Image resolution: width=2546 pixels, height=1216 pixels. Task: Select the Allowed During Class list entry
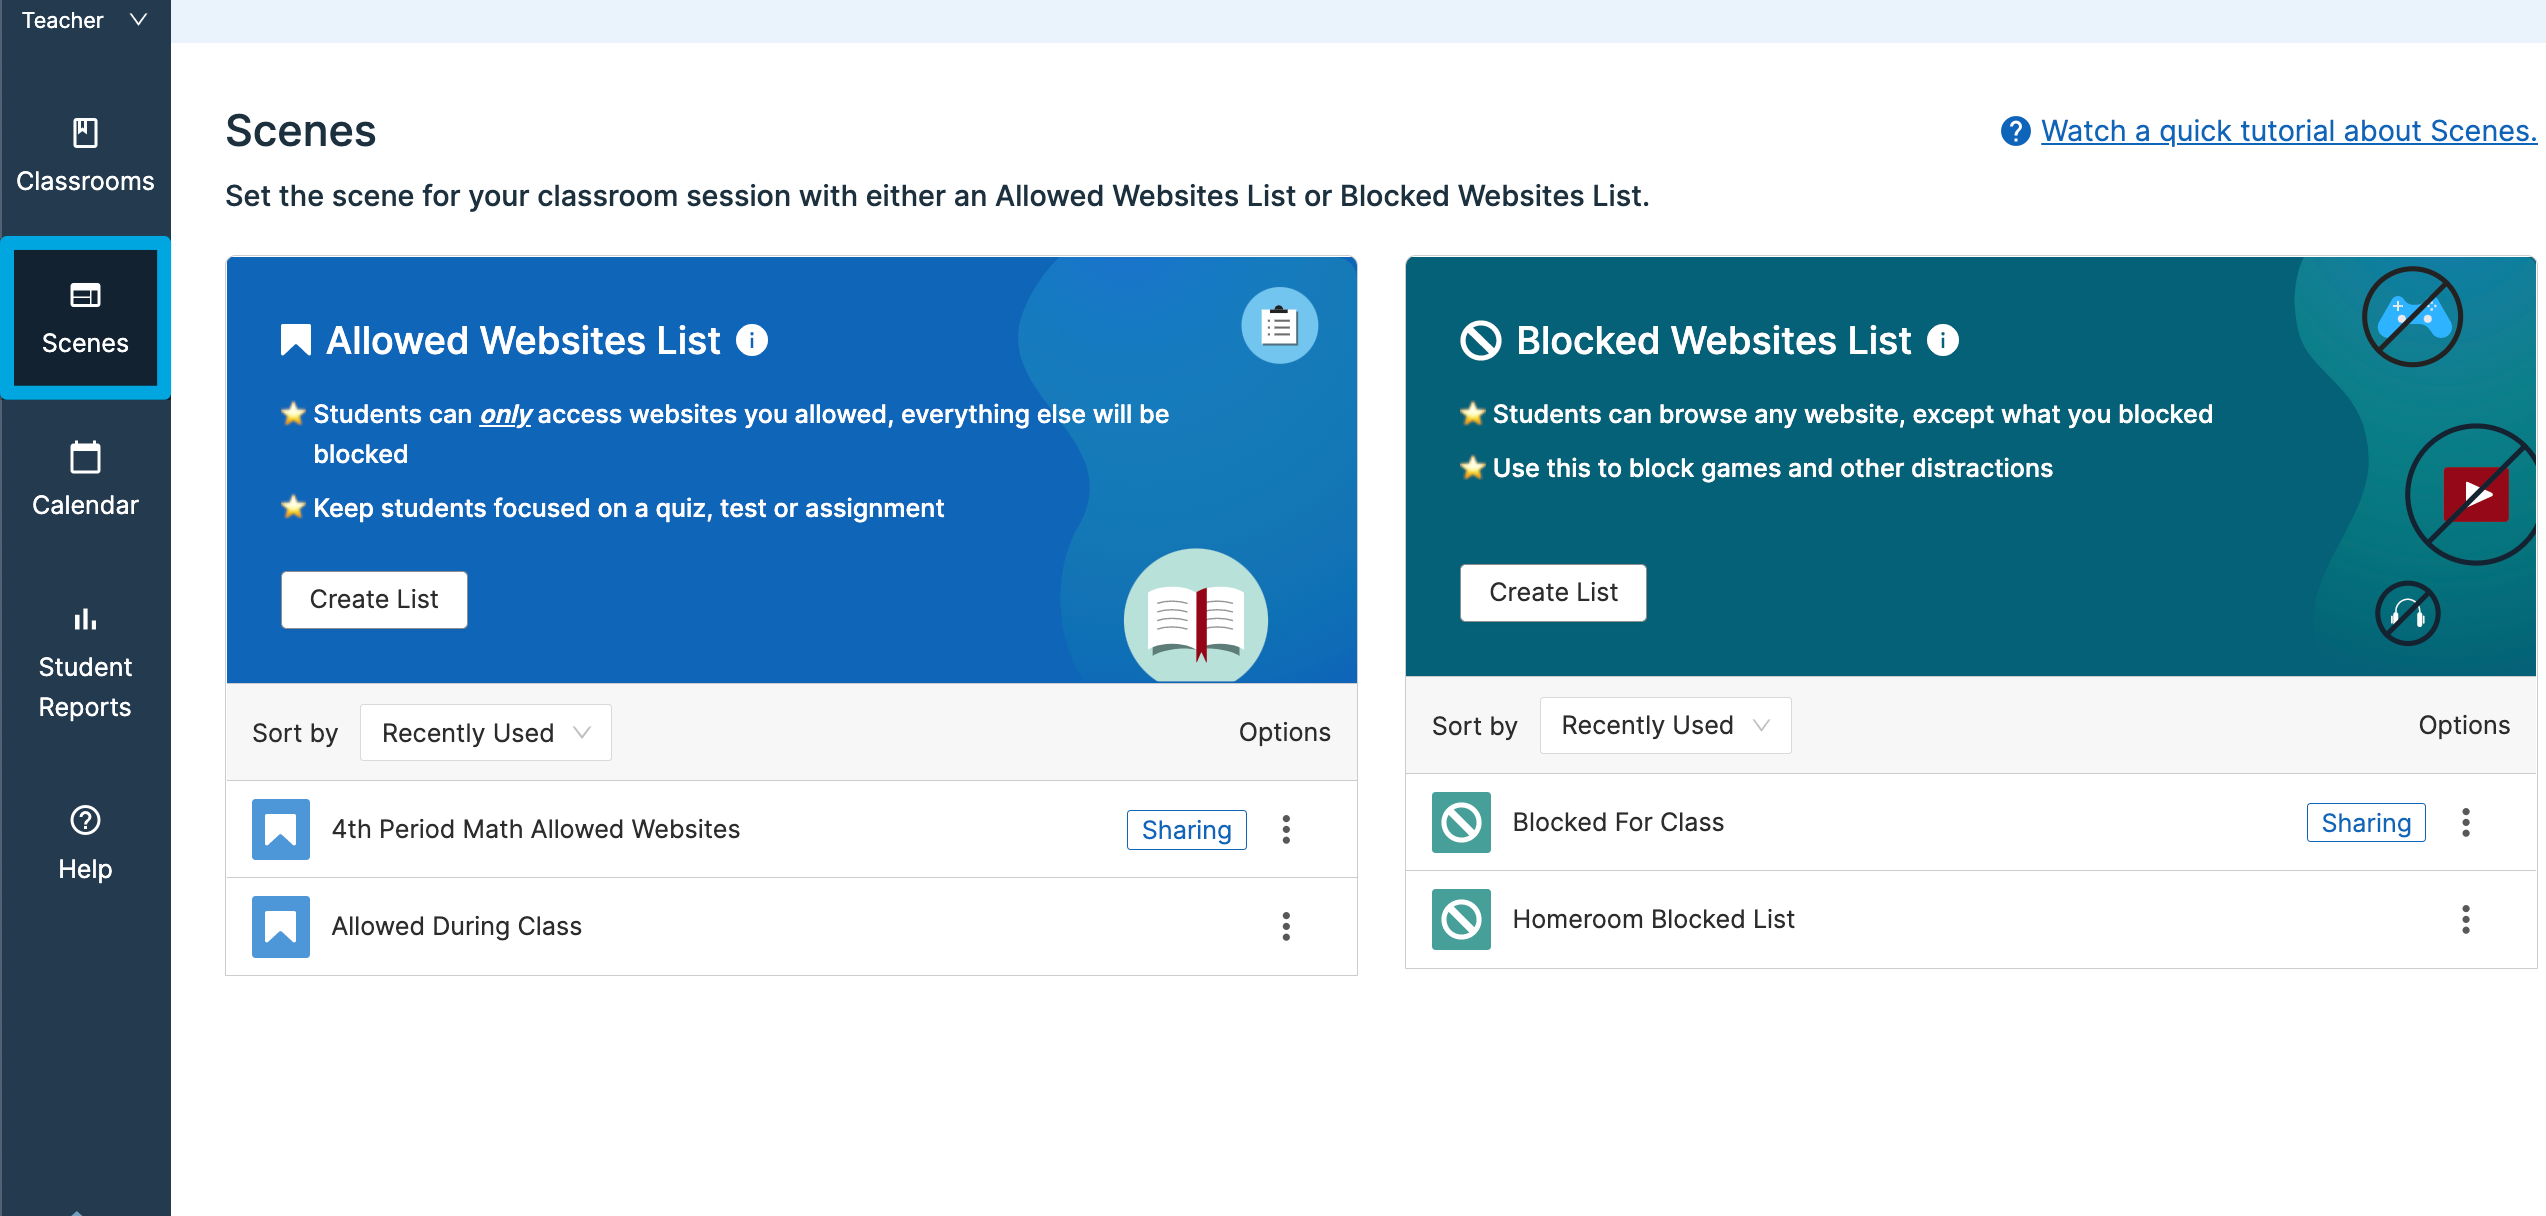coord(457,926)
